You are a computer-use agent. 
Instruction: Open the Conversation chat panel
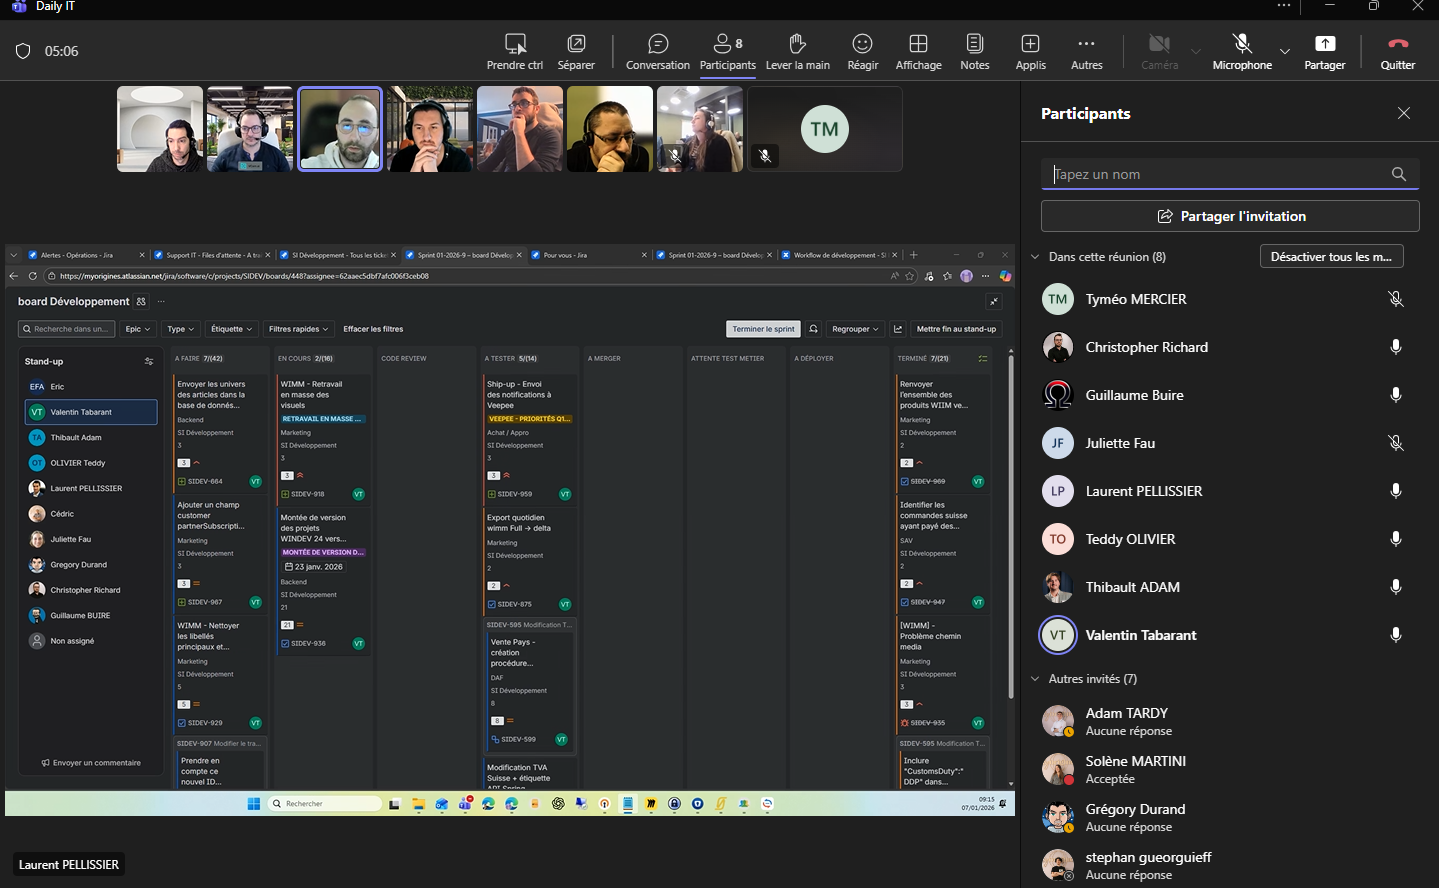(657, 52)
